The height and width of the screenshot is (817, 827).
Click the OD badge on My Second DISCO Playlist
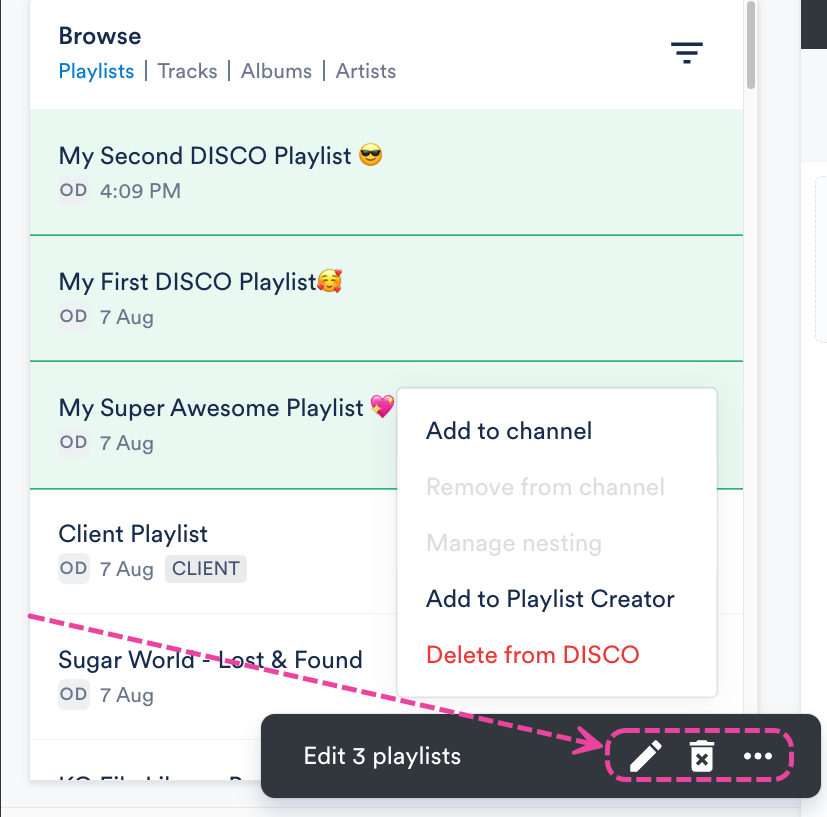point(73,190)
